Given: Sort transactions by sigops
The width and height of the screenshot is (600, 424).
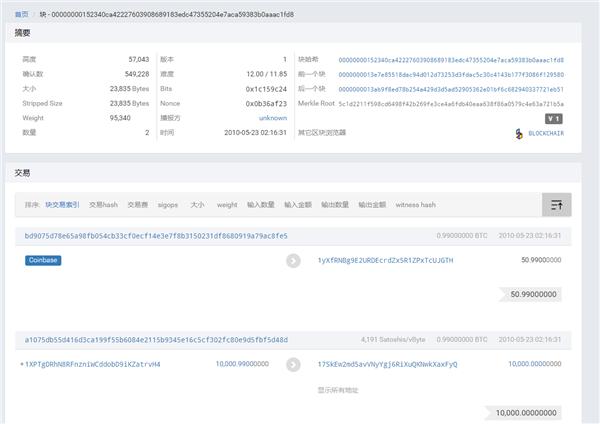Looking at the screenshot, I should (x=168, y=205).
